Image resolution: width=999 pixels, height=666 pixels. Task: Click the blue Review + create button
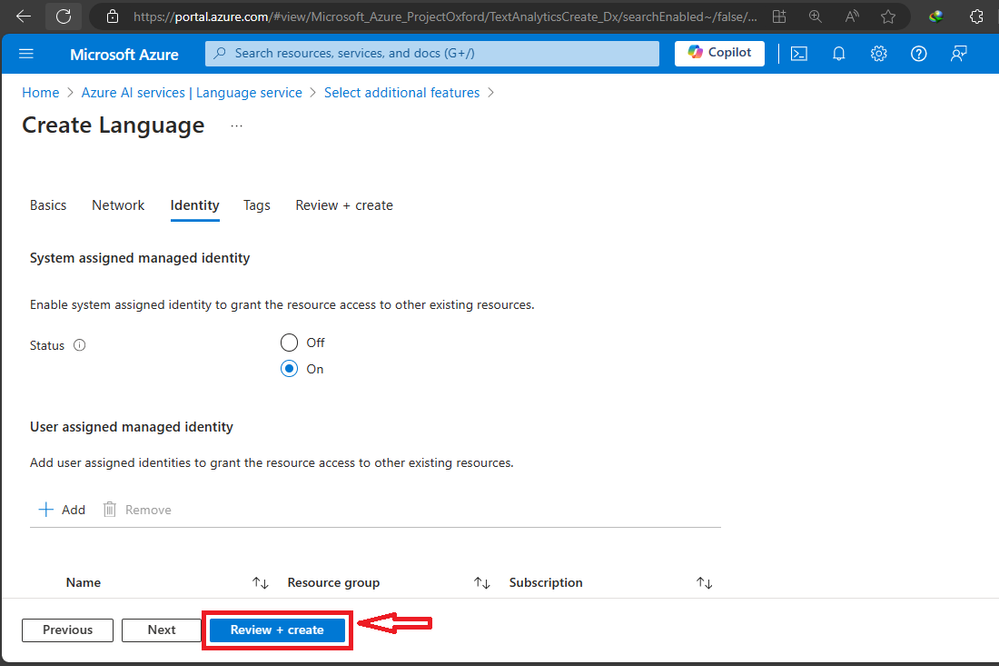click(x=277, y=630)
